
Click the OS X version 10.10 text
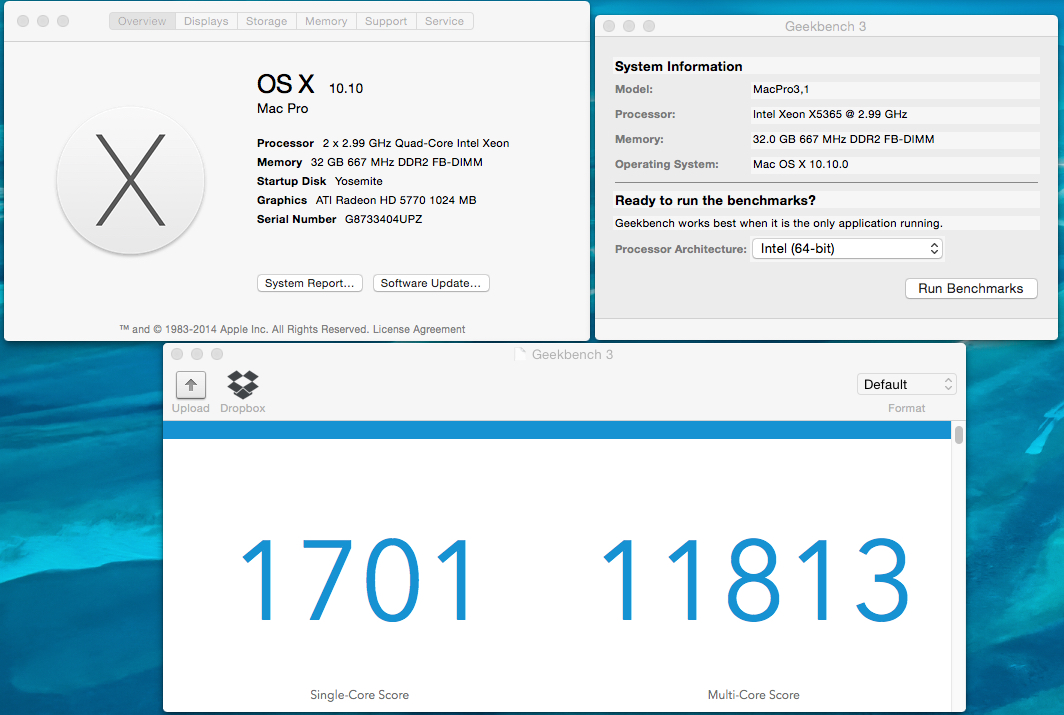[345, 88]
